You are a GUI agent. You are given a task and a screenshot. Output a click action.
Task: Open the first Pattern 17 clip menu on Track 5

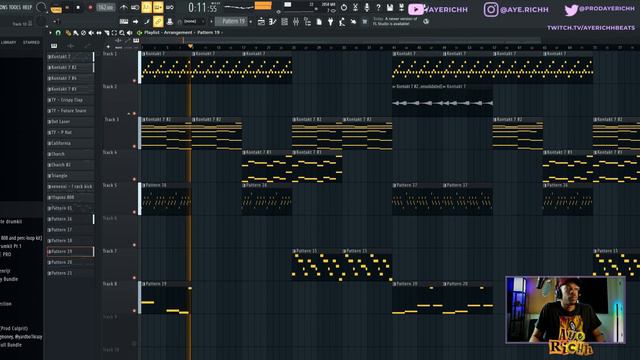click(395, 185)
